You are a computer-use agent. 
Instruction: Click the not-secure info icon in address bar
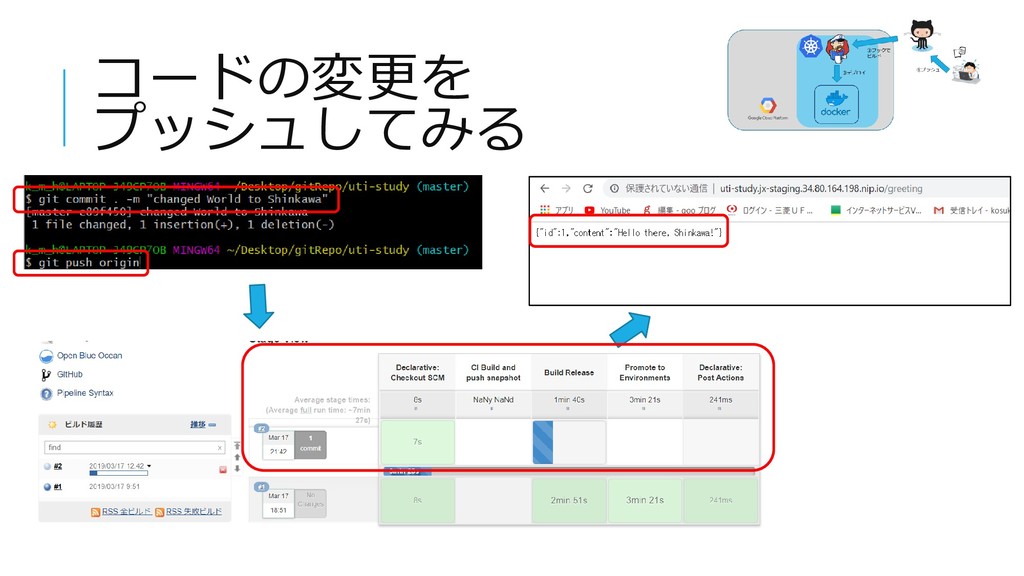(x=614, y=189)
